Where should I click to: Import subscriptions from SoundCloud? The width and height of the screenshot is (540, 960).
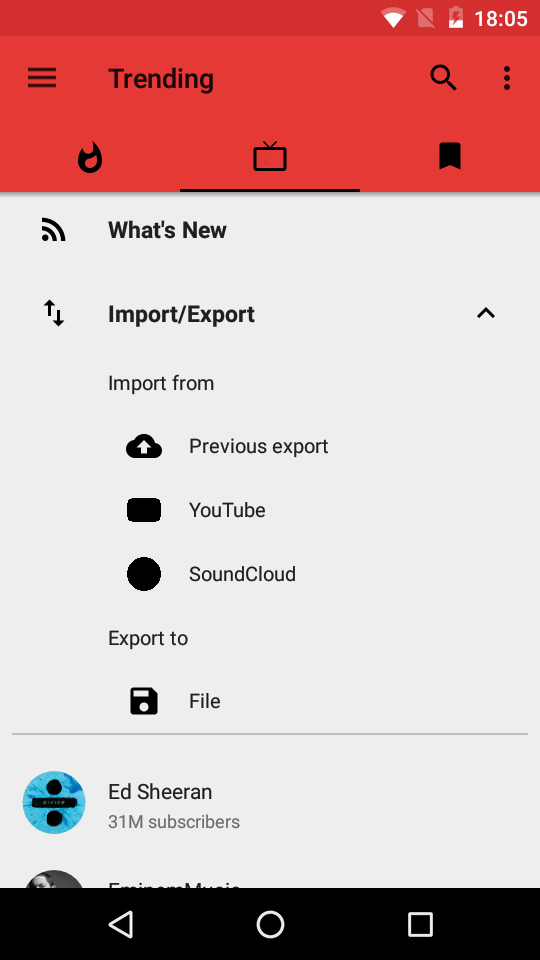[x=242, y=574]
